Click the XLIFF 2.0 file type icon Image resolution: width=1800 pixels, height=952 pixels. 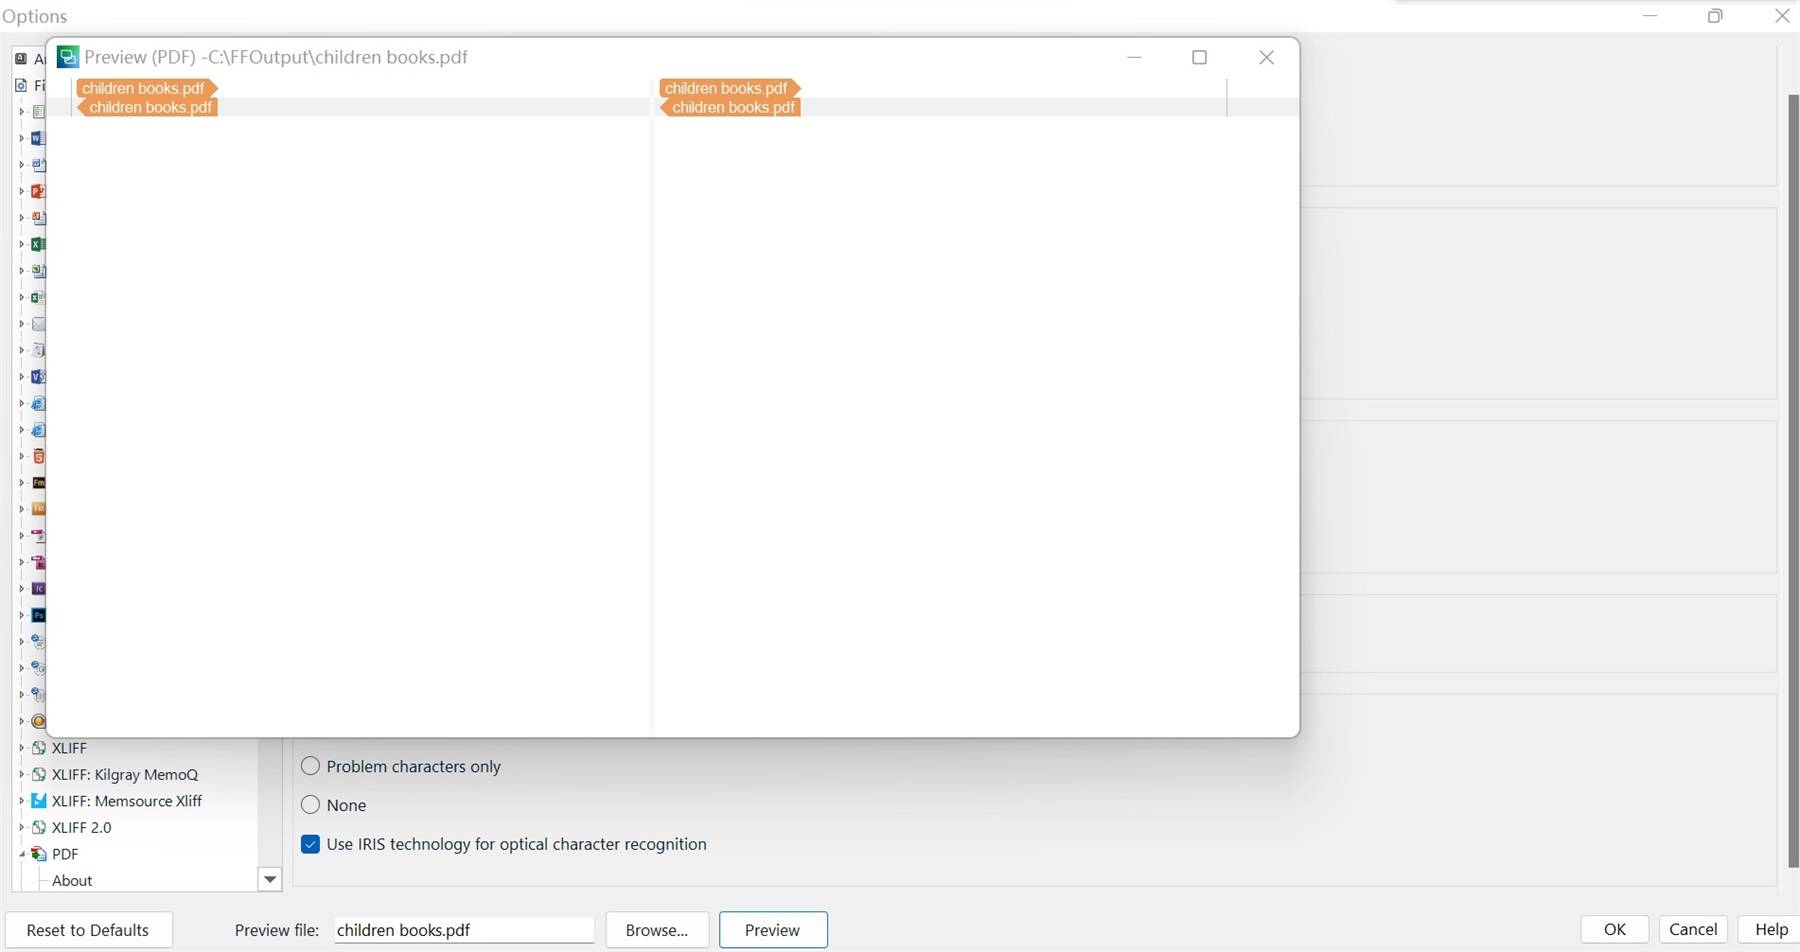point(39,827)
